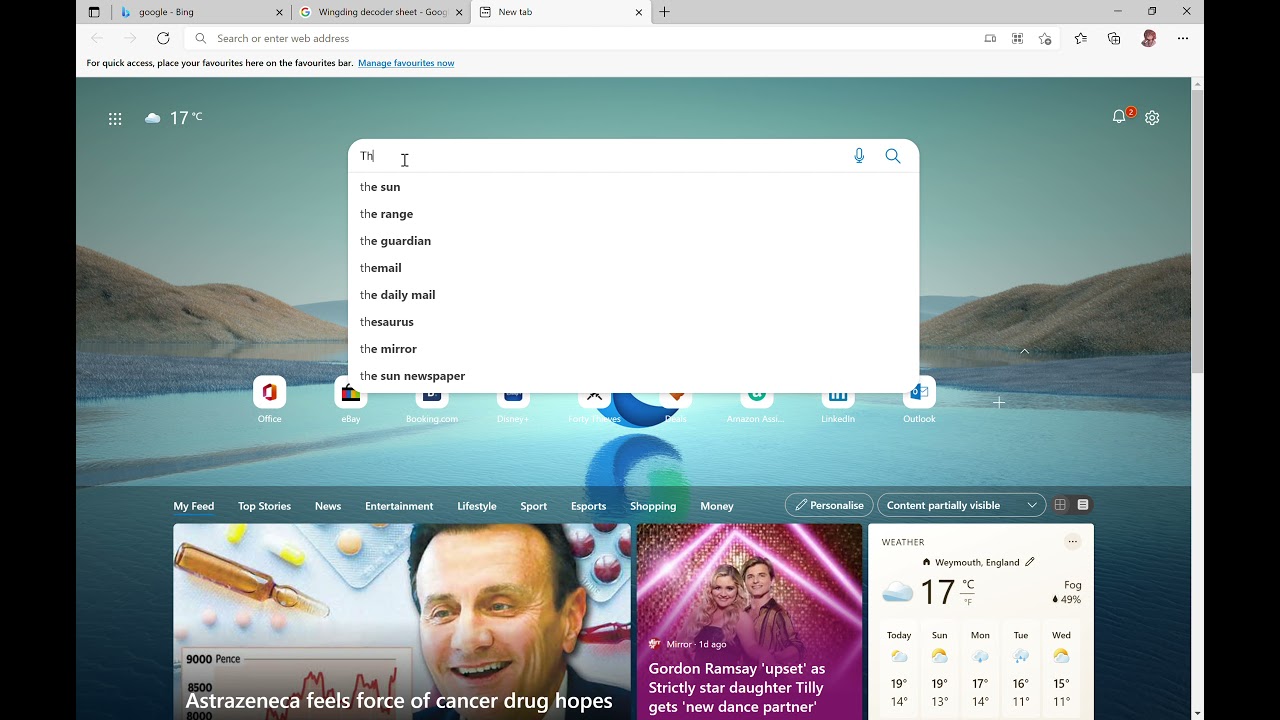Choose the suggestion "themail"

coord(633,268)
